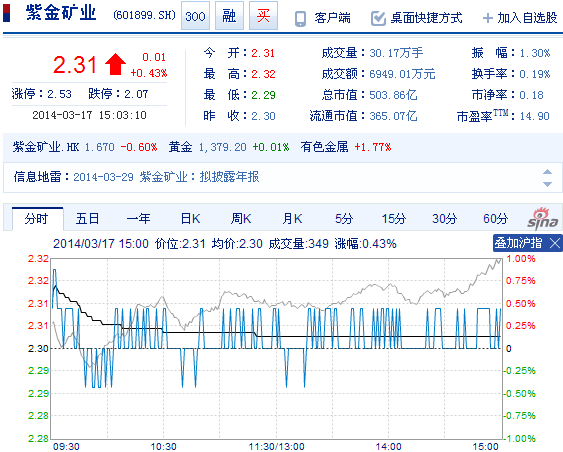This screenshot has height=452, width=563.
Task: Click the current price 2.31
Action: [x=75, y=65]
